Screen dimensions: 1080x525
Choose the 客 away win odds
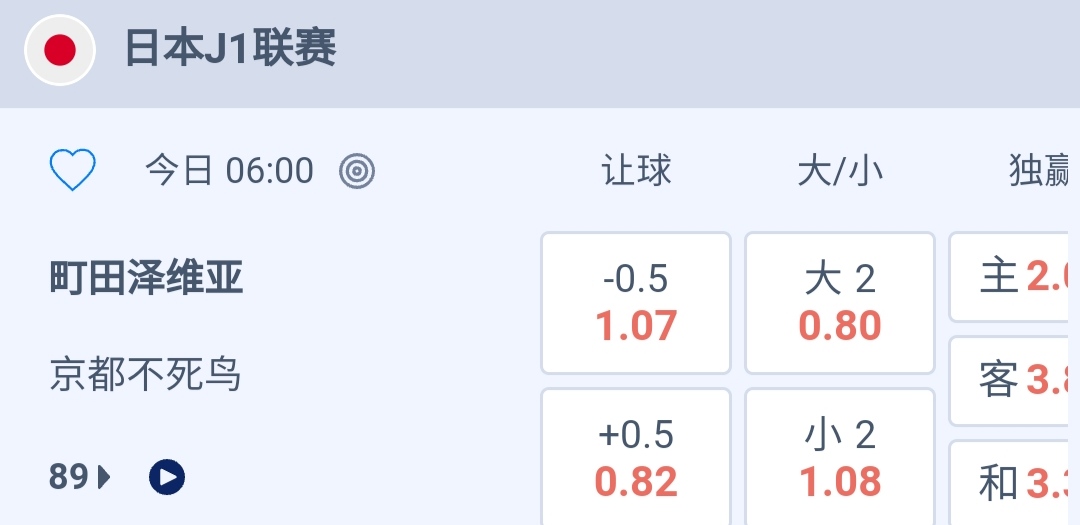1015,381
